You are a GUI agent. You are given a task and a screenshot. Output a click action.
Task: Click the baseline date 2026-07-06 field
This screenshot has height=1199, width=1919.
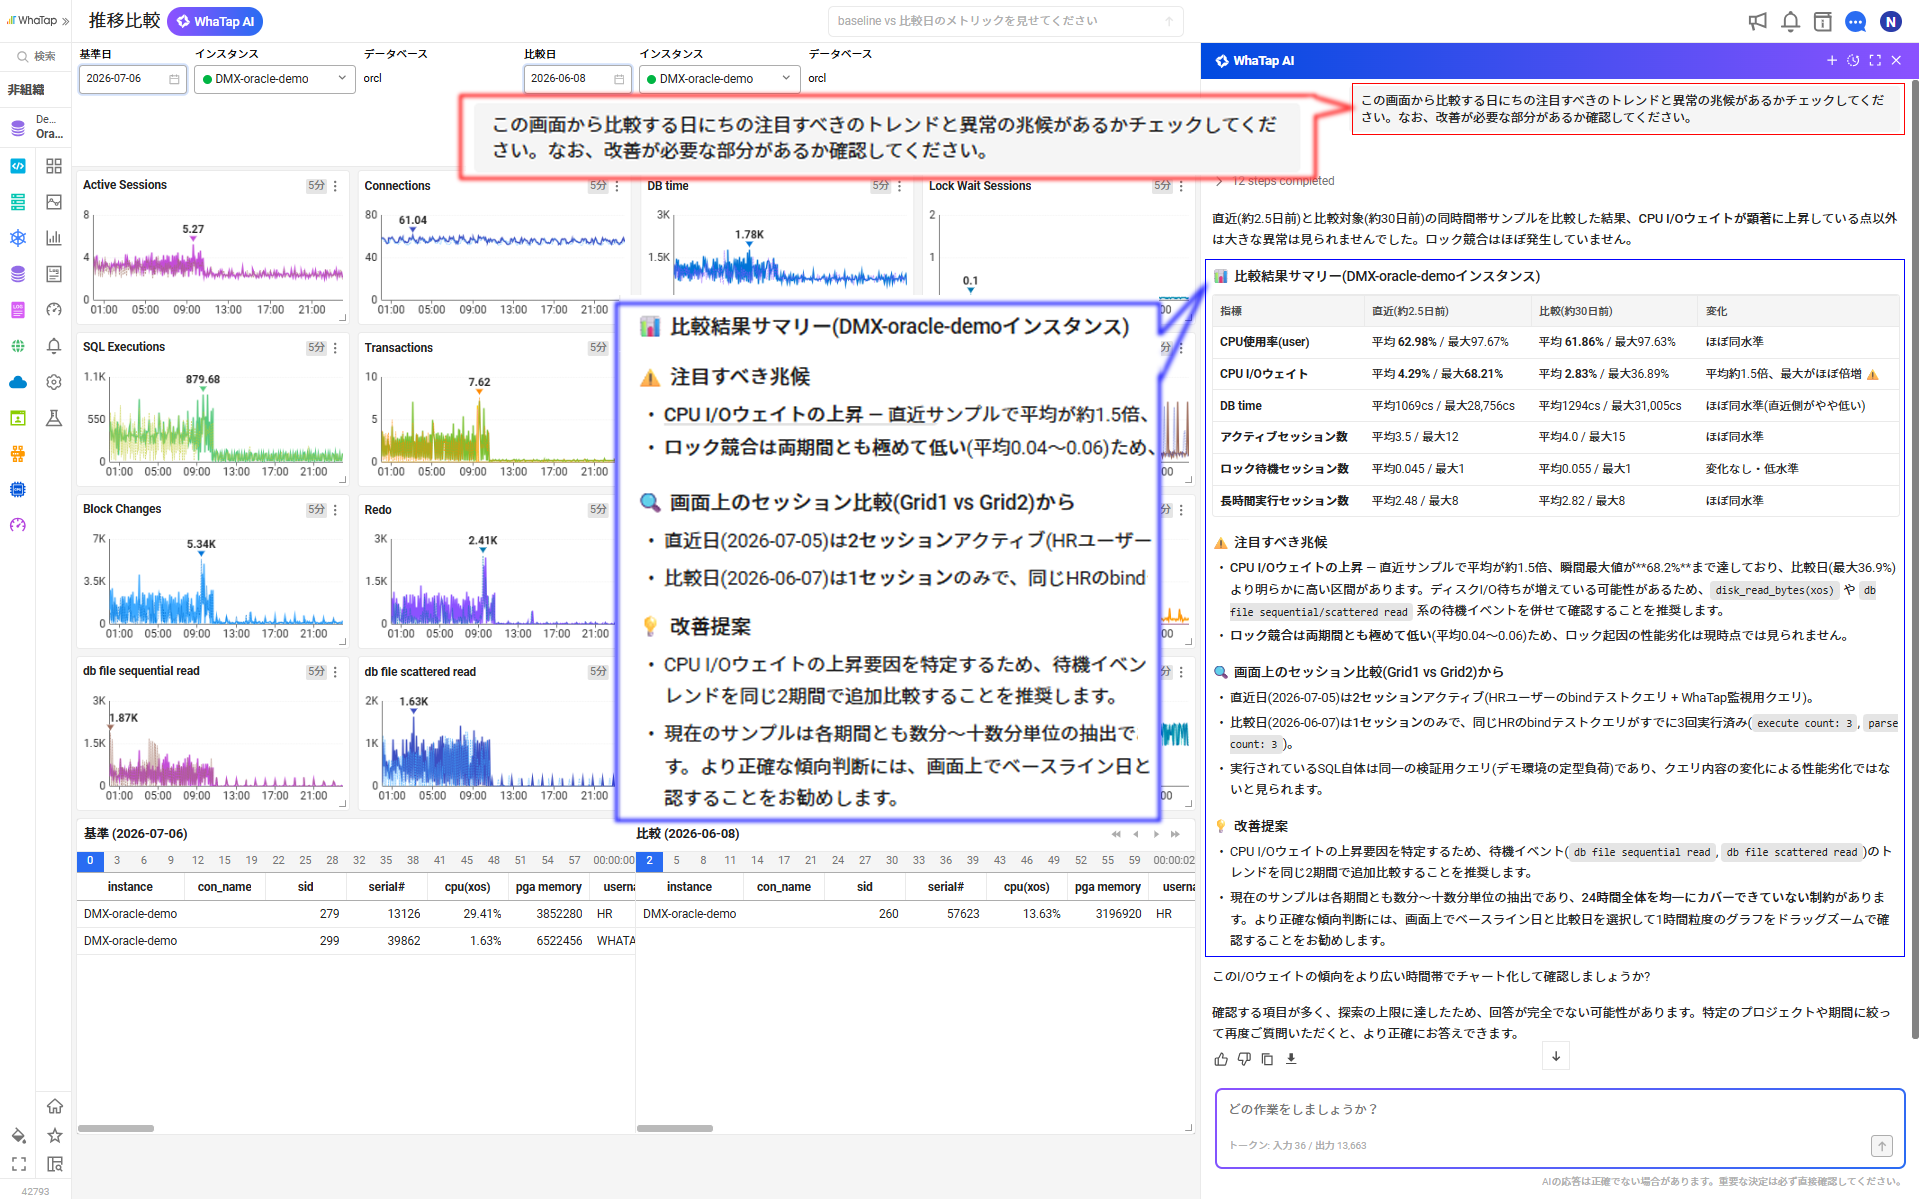132,79
